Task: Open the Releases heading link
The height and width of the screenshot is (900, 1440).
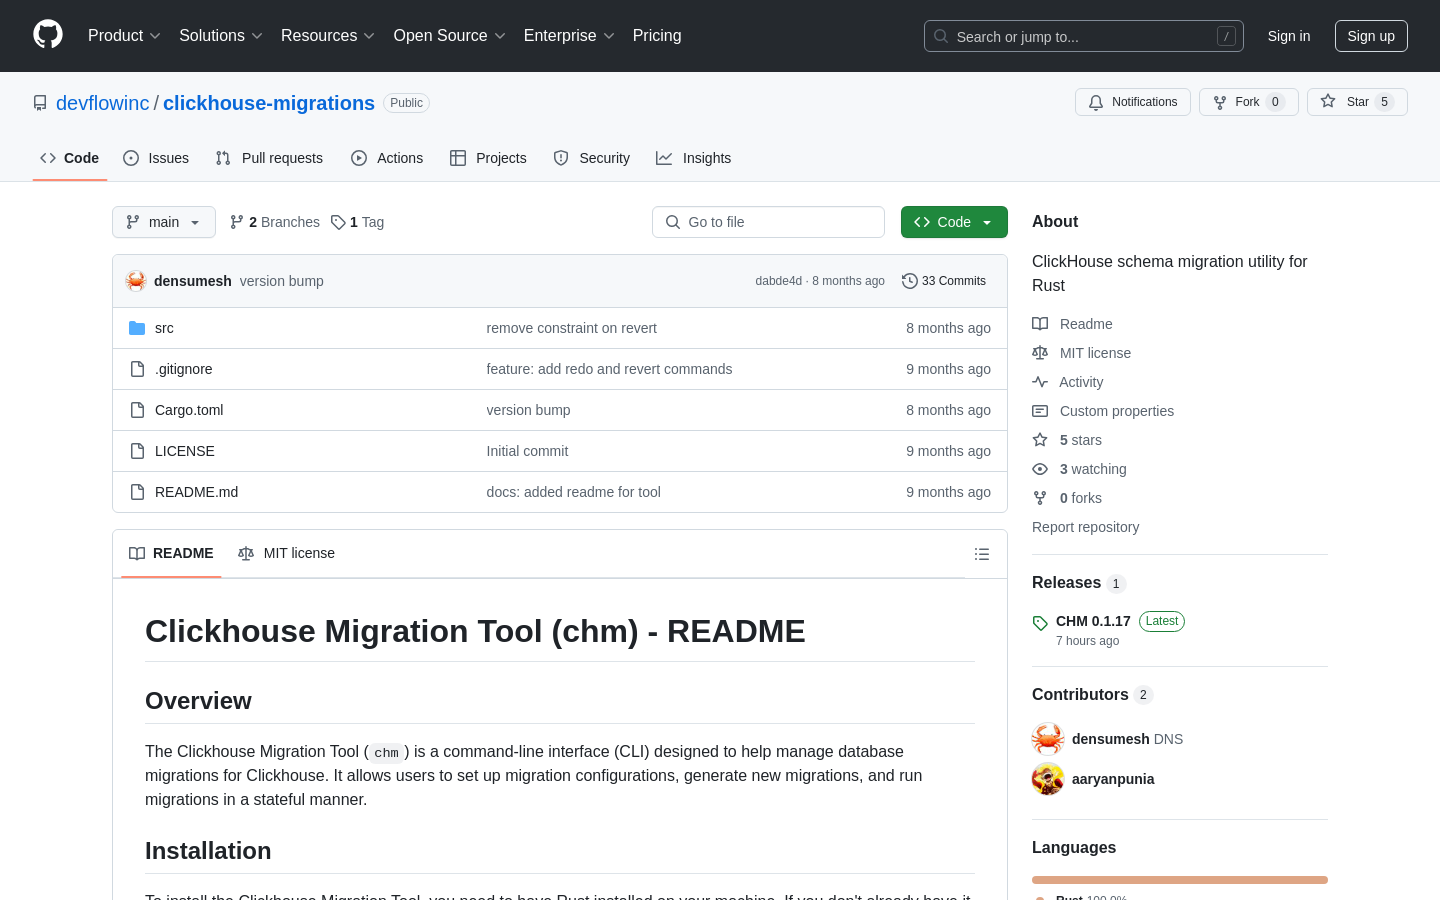Action: pyautogui.click(x=1066, y=583)
